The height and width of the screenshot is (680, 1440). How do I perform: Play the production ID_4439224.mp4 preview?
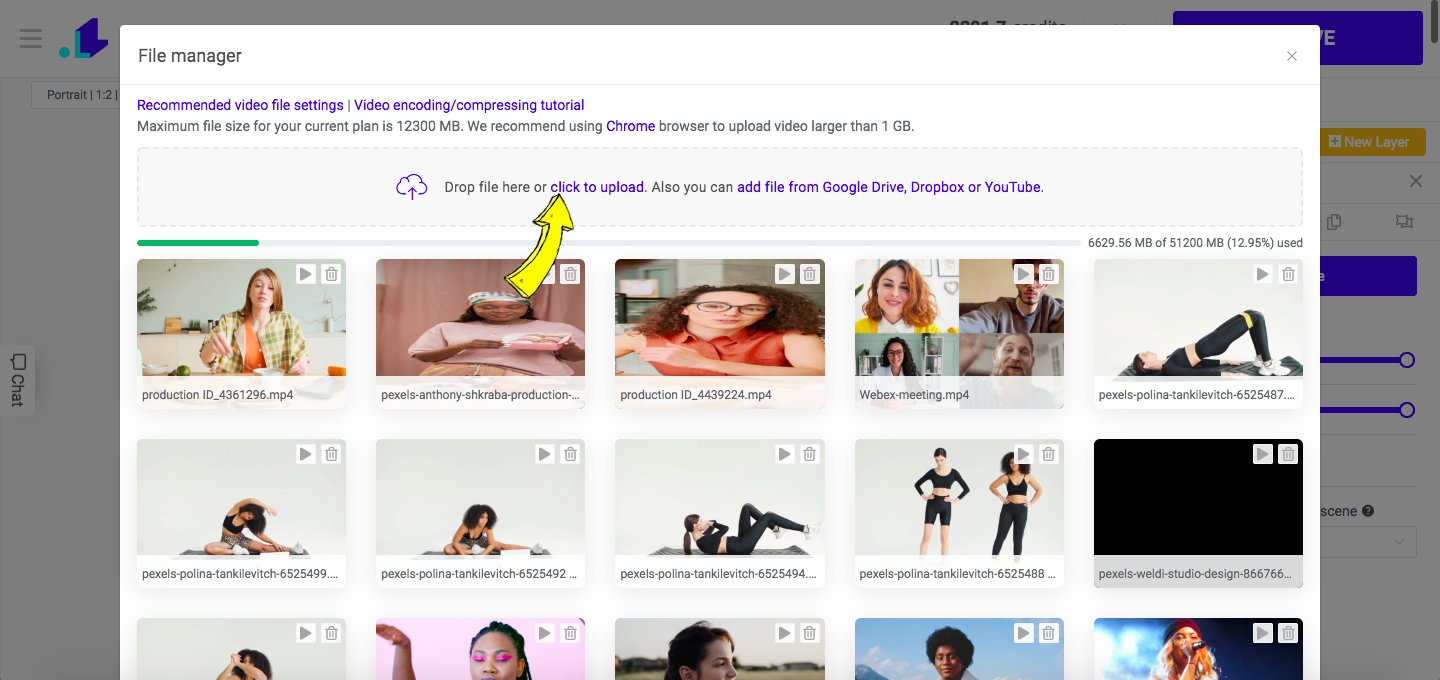point(784,273)
